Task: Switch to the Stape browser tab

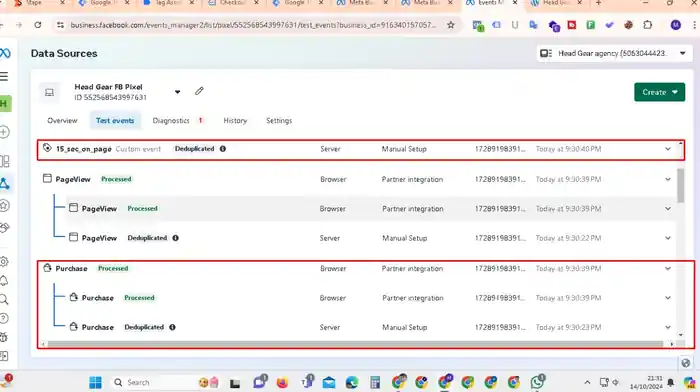Action: (36, 3)
